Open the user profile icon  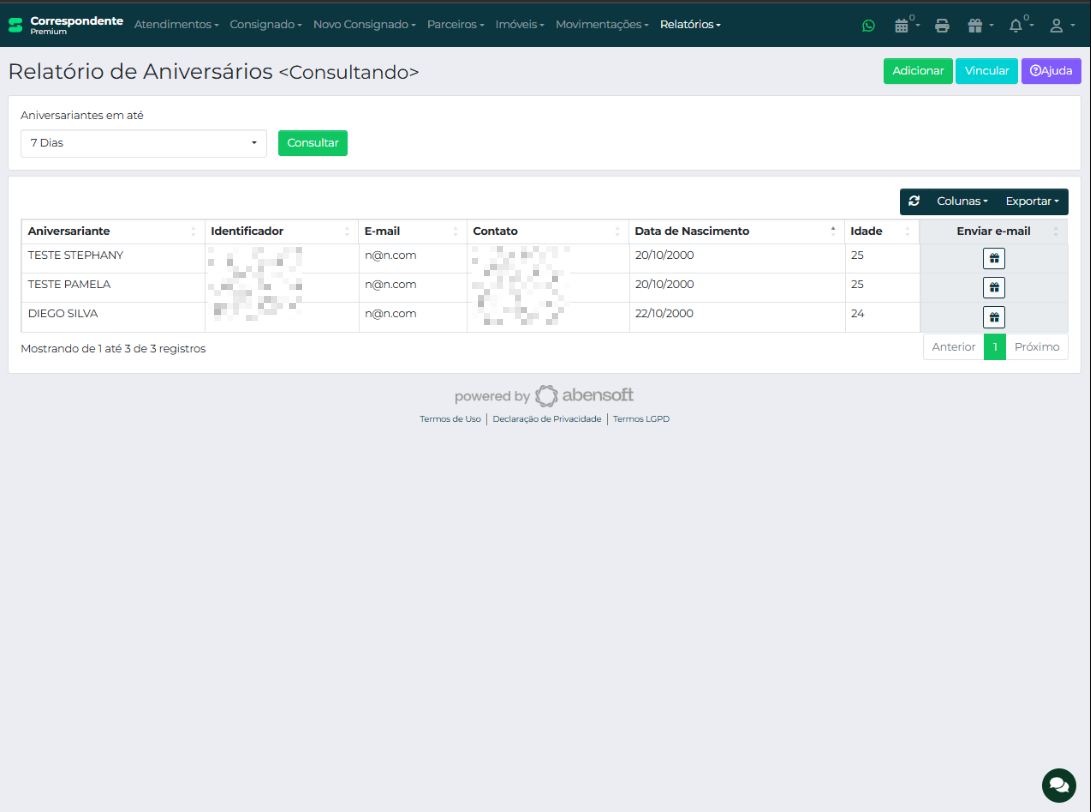pyautogui.click(x=1056, y=25)
